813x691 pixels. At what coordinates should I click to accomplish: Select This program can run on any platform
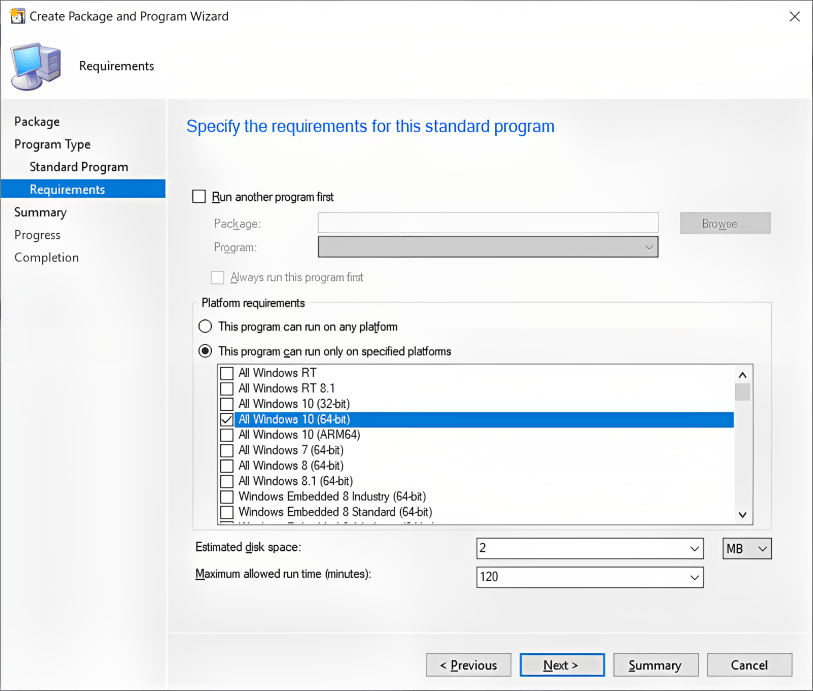tap(204, 326)
